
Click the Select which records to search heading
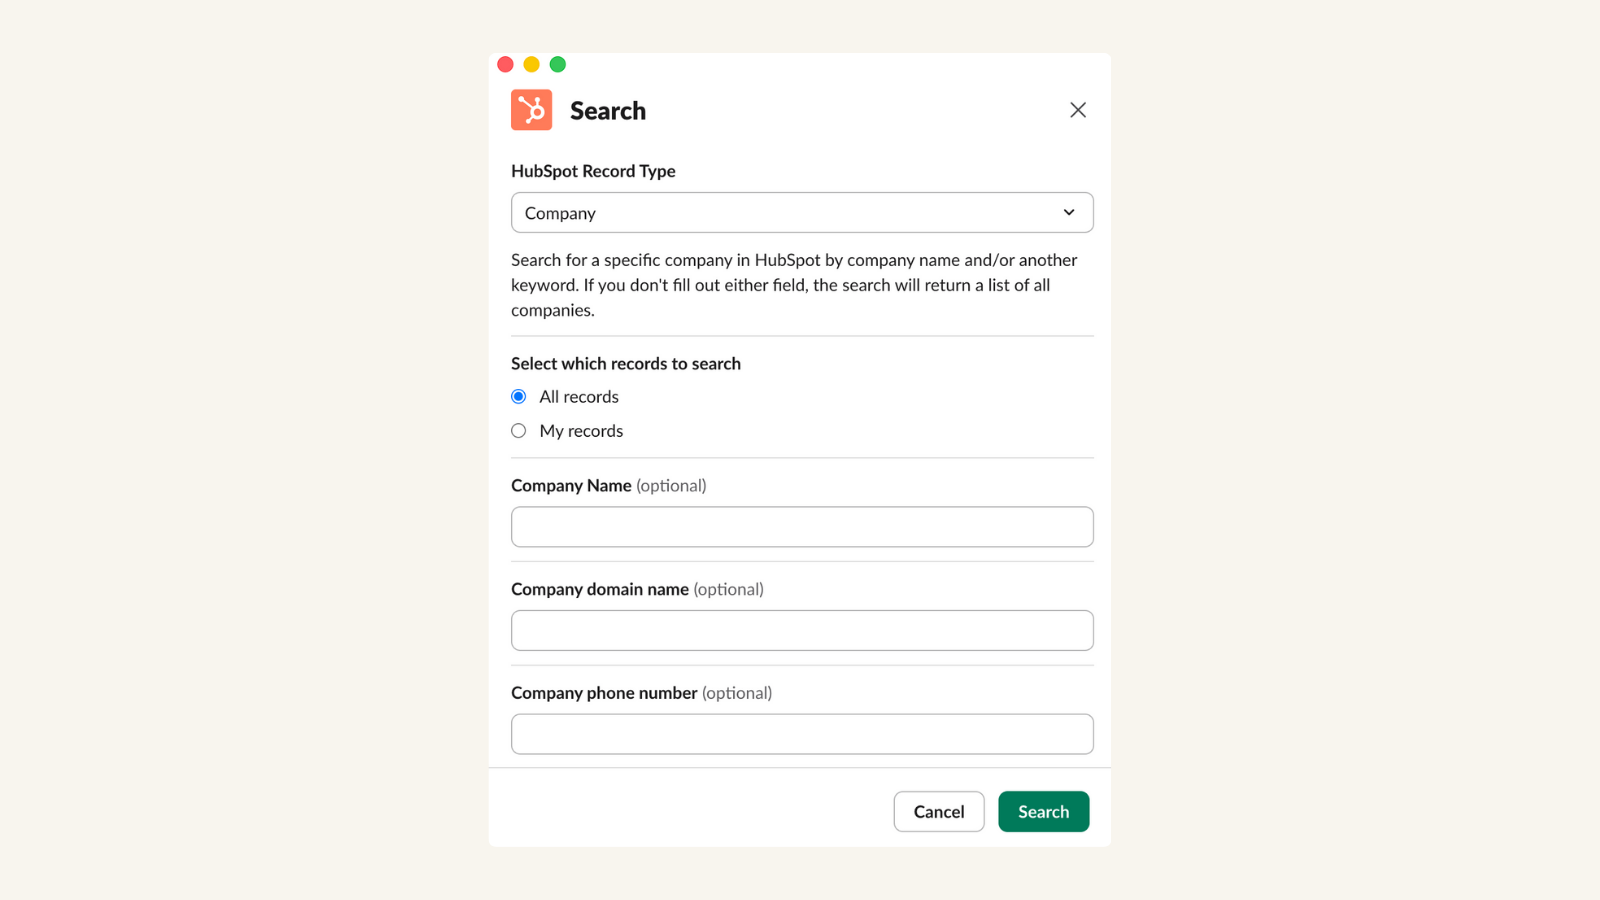[625, 363]
